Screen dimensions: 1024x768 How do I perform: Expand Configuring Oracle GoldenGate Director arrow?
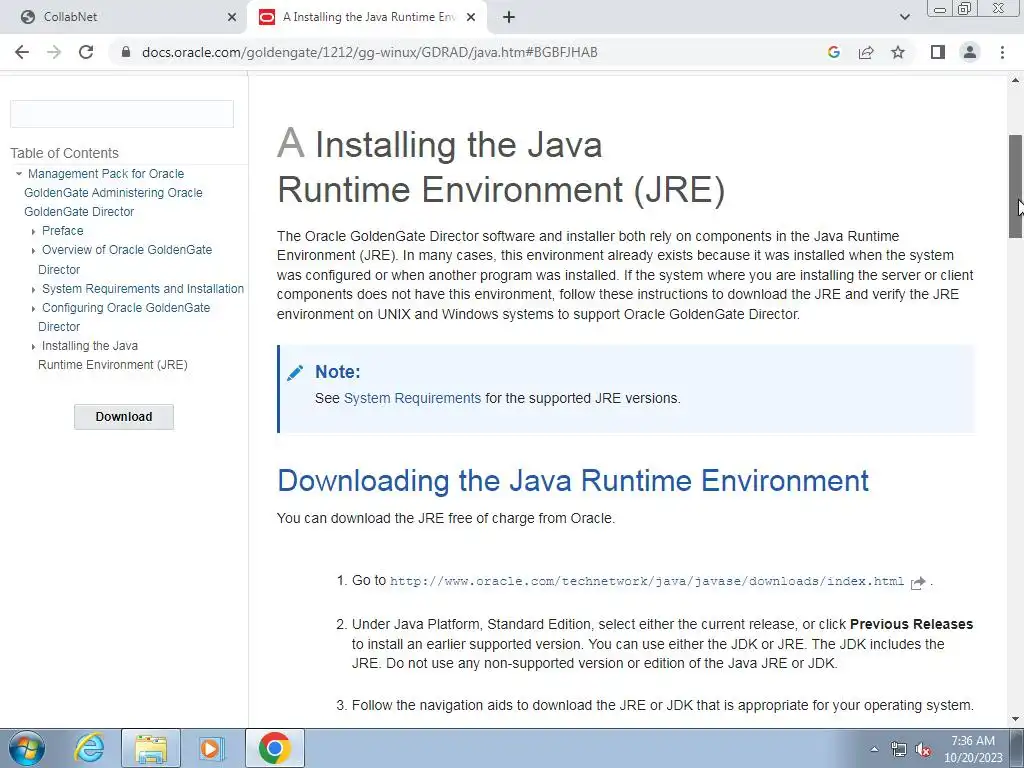[33, 308]
